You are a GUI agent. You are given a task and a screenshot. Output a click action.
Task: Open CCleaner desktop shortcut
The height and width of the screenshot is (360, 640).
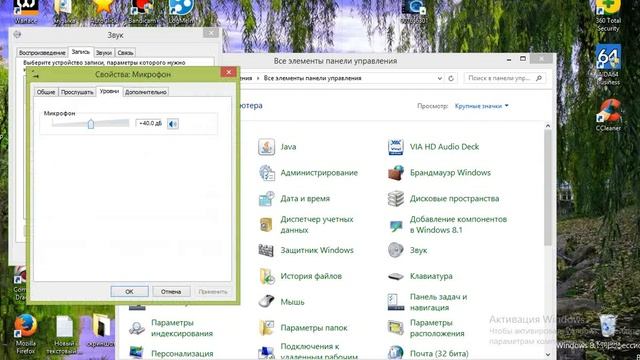click(608, 115)
